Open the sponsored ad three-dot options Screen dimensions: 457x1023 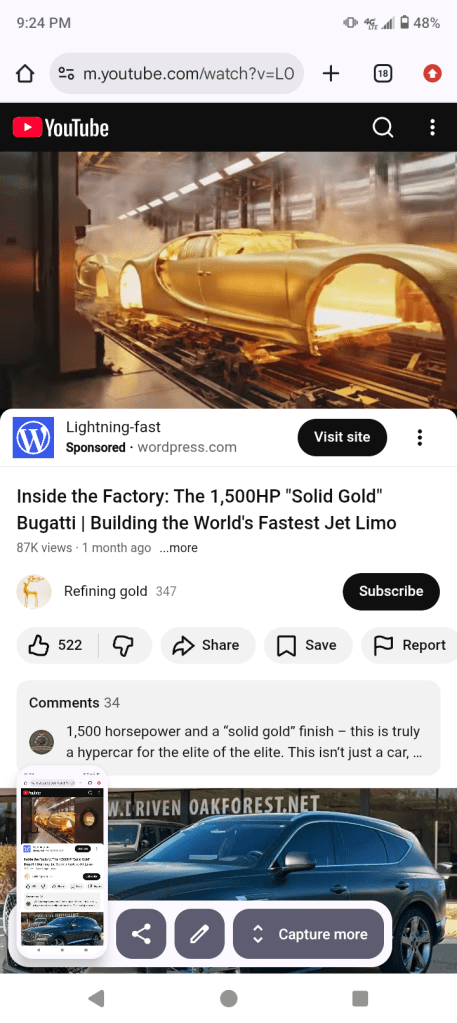click(420, 438)
